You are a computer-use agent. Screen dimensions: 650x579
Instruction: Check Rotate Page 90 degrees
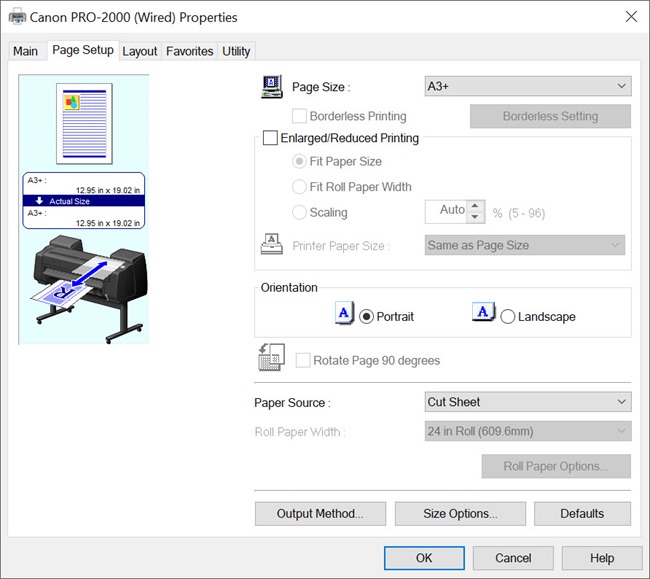[303, 360]
